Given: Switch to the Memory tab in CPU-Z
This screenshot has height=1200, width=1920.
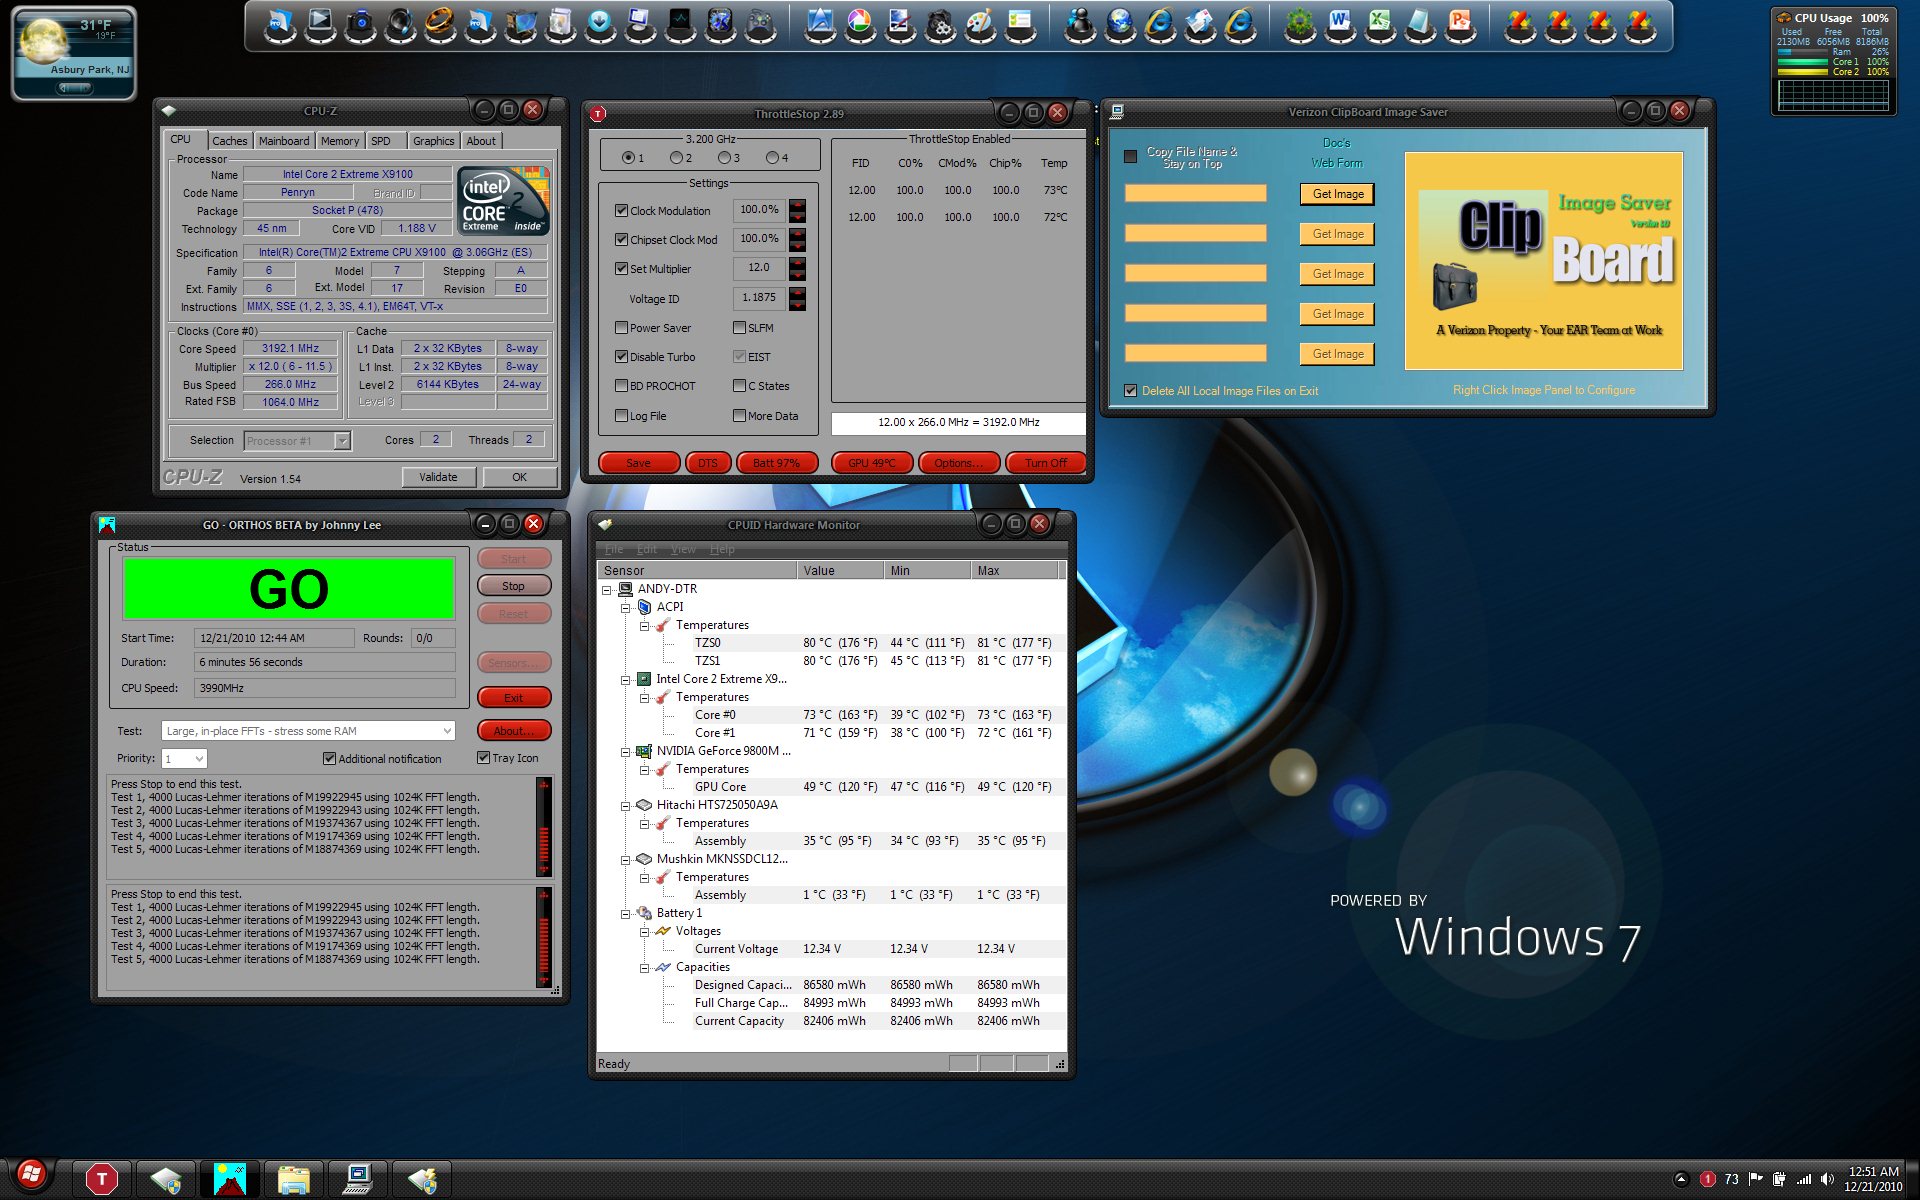Looking at the screenshot, I should [x=339, y=141].
